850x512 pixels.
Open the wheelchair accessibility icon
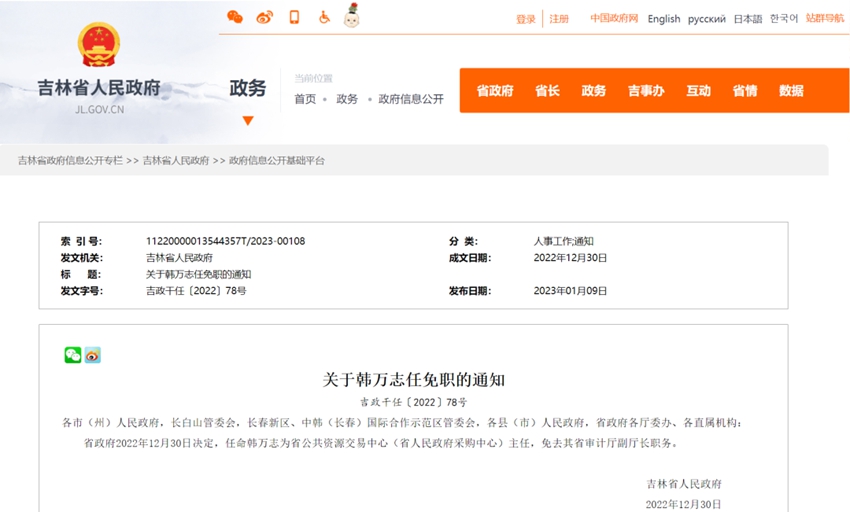coord(324,17)
